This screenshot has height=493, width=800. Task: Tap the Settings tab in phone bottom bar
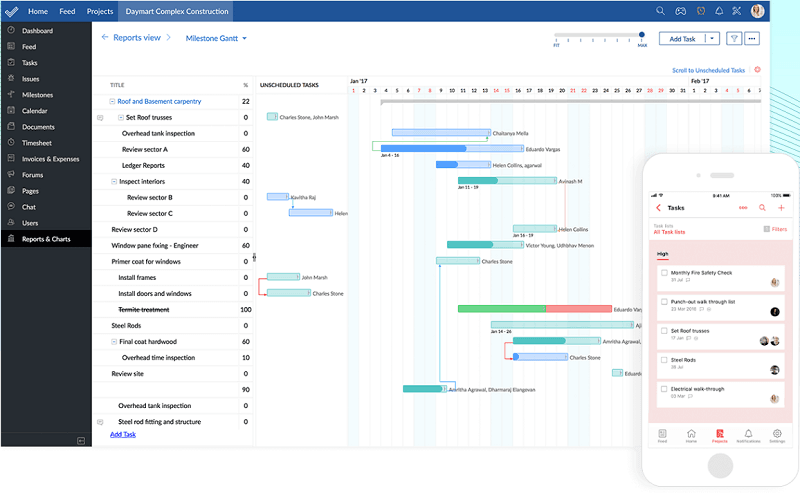(777, 435)
